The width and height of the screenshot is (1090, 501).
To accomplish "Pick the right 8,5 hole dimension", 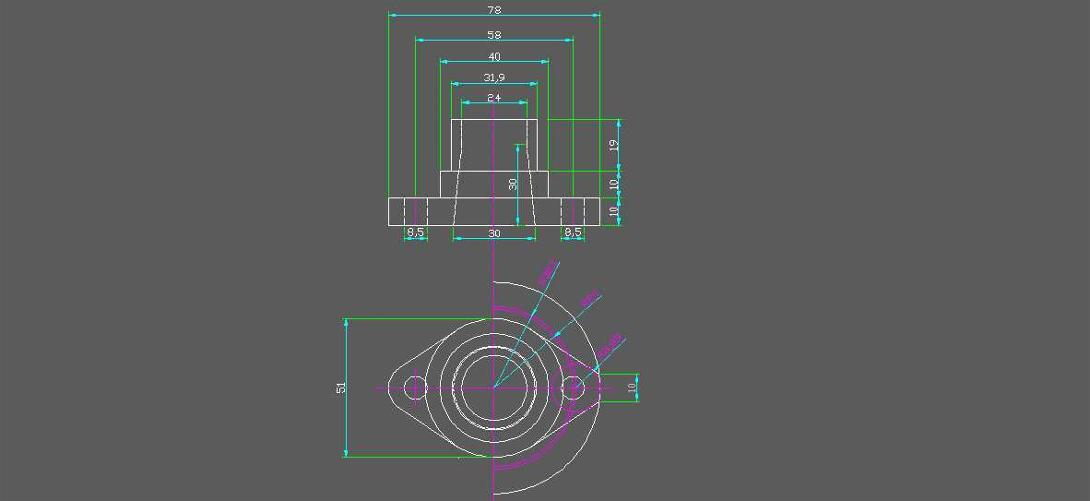I will tap(573, 233).
